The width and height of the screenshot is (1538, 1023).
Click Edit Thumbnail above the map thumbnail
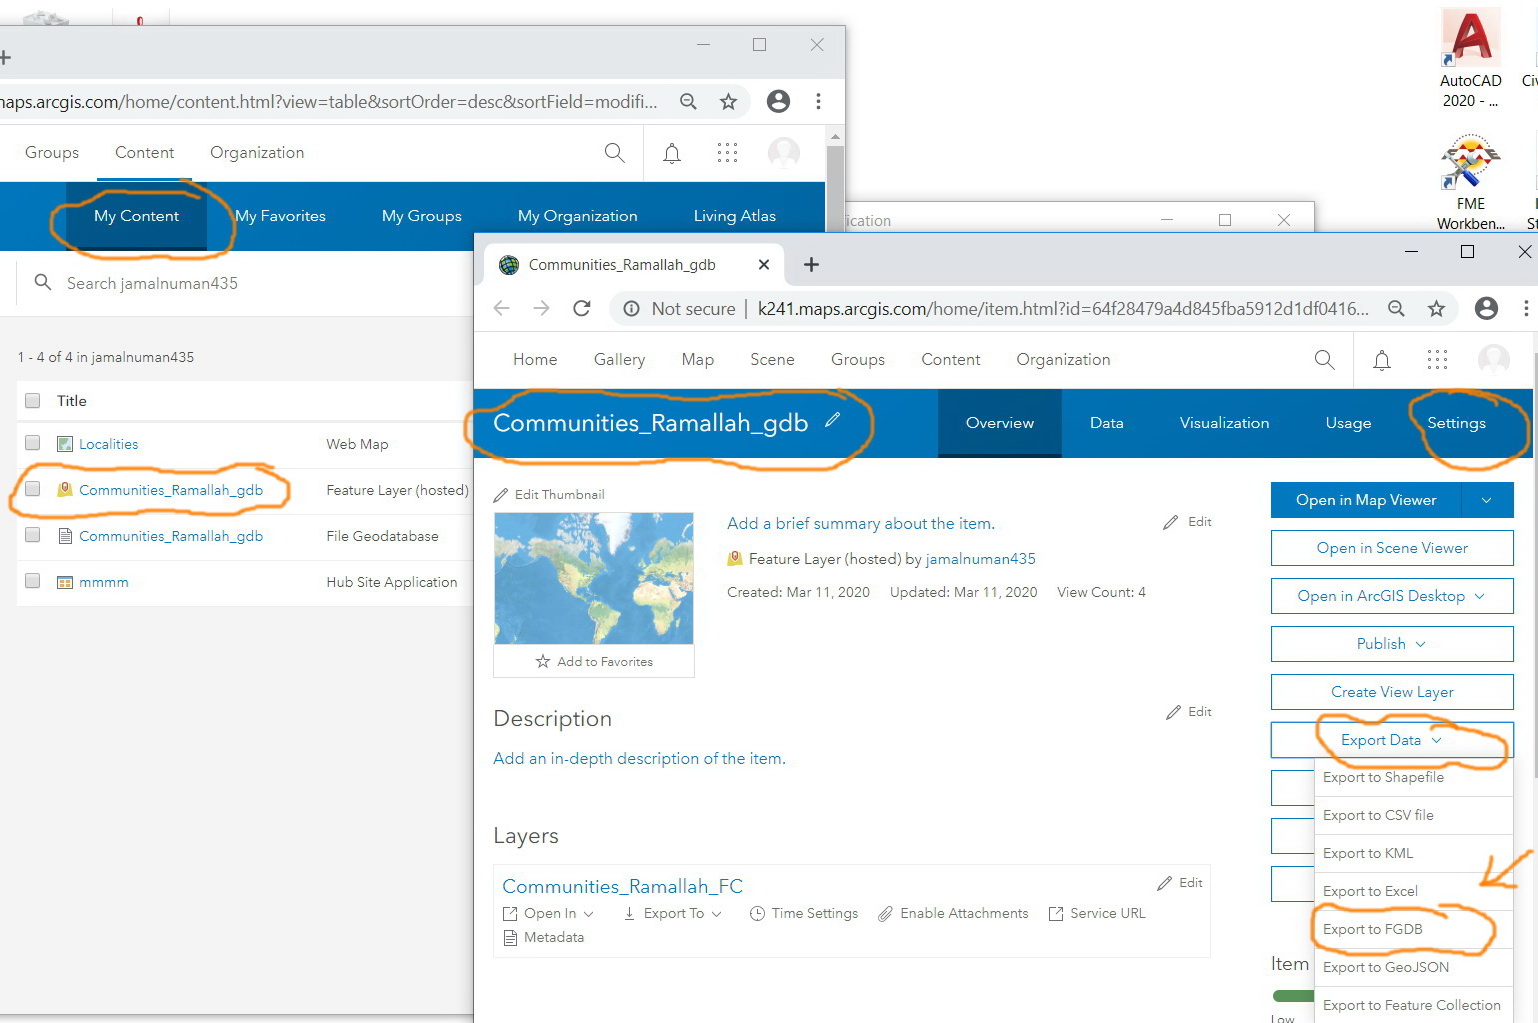click(549, 495)
